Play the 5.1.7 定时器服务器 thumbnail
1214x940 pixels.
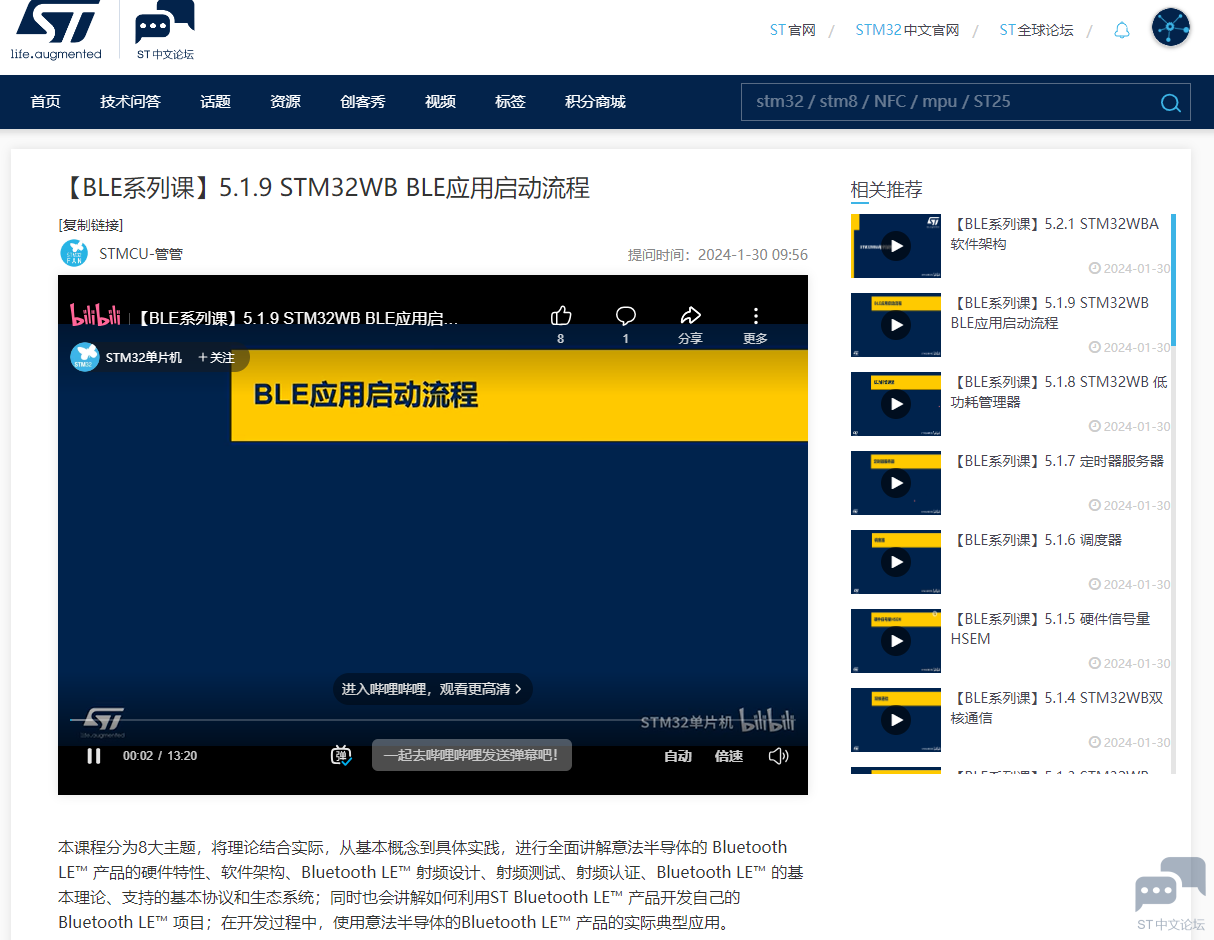tap(896, 483)
